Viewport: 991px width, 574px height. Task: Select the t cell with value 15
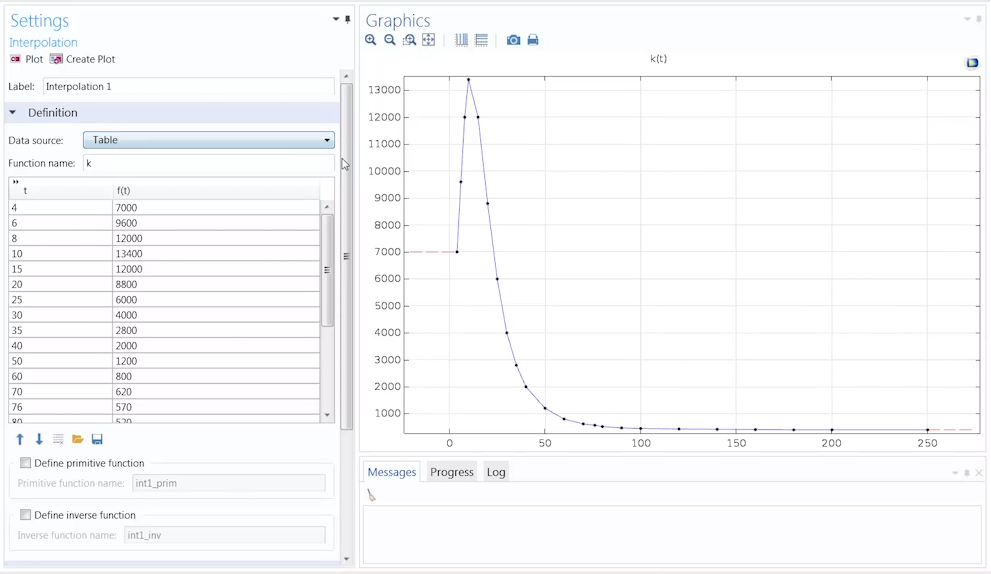click(61, 269)
